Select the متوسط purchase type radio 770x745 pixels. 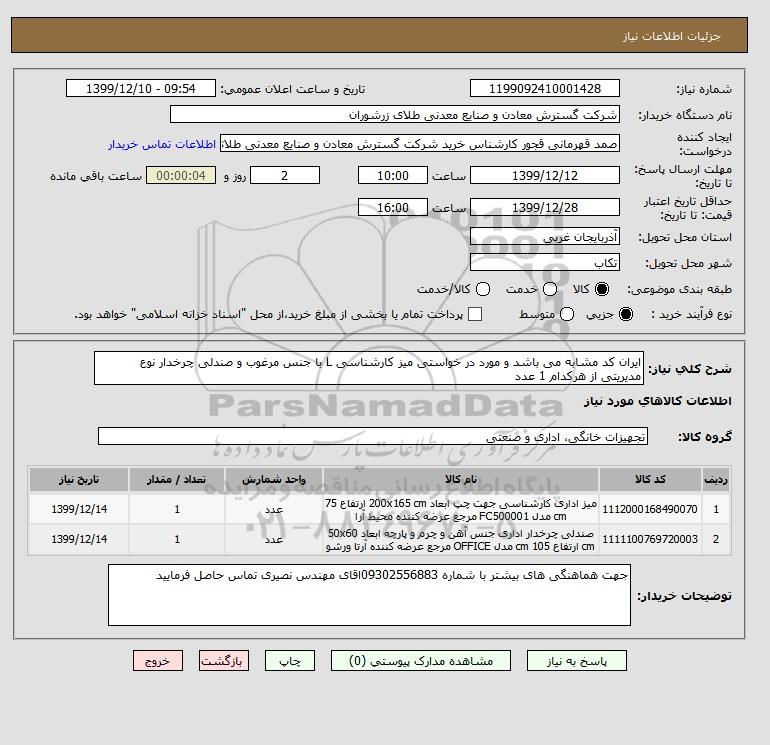click(567, 314)
